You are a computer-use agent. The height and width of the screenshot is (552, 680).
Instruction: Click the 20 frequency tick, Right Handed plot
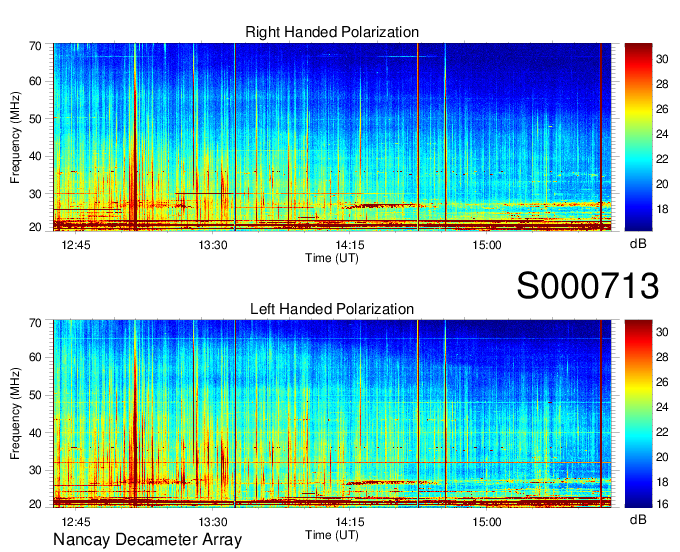[35, 227]
